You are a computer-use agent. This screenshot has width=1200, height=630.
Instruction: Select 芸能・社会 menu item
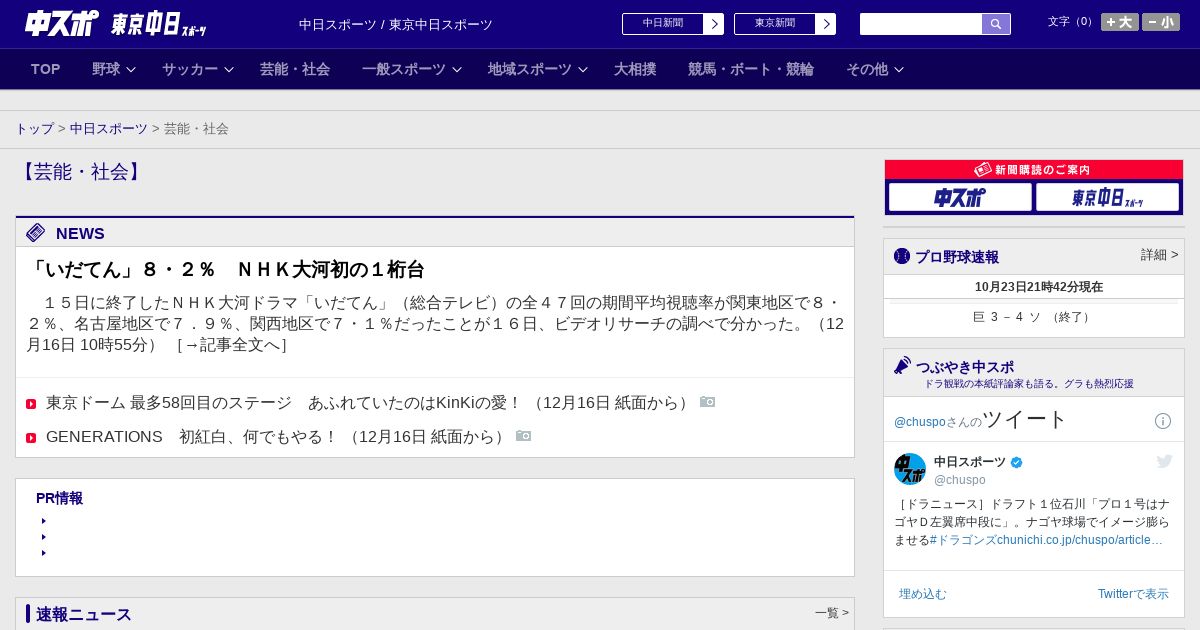point(295,69)
